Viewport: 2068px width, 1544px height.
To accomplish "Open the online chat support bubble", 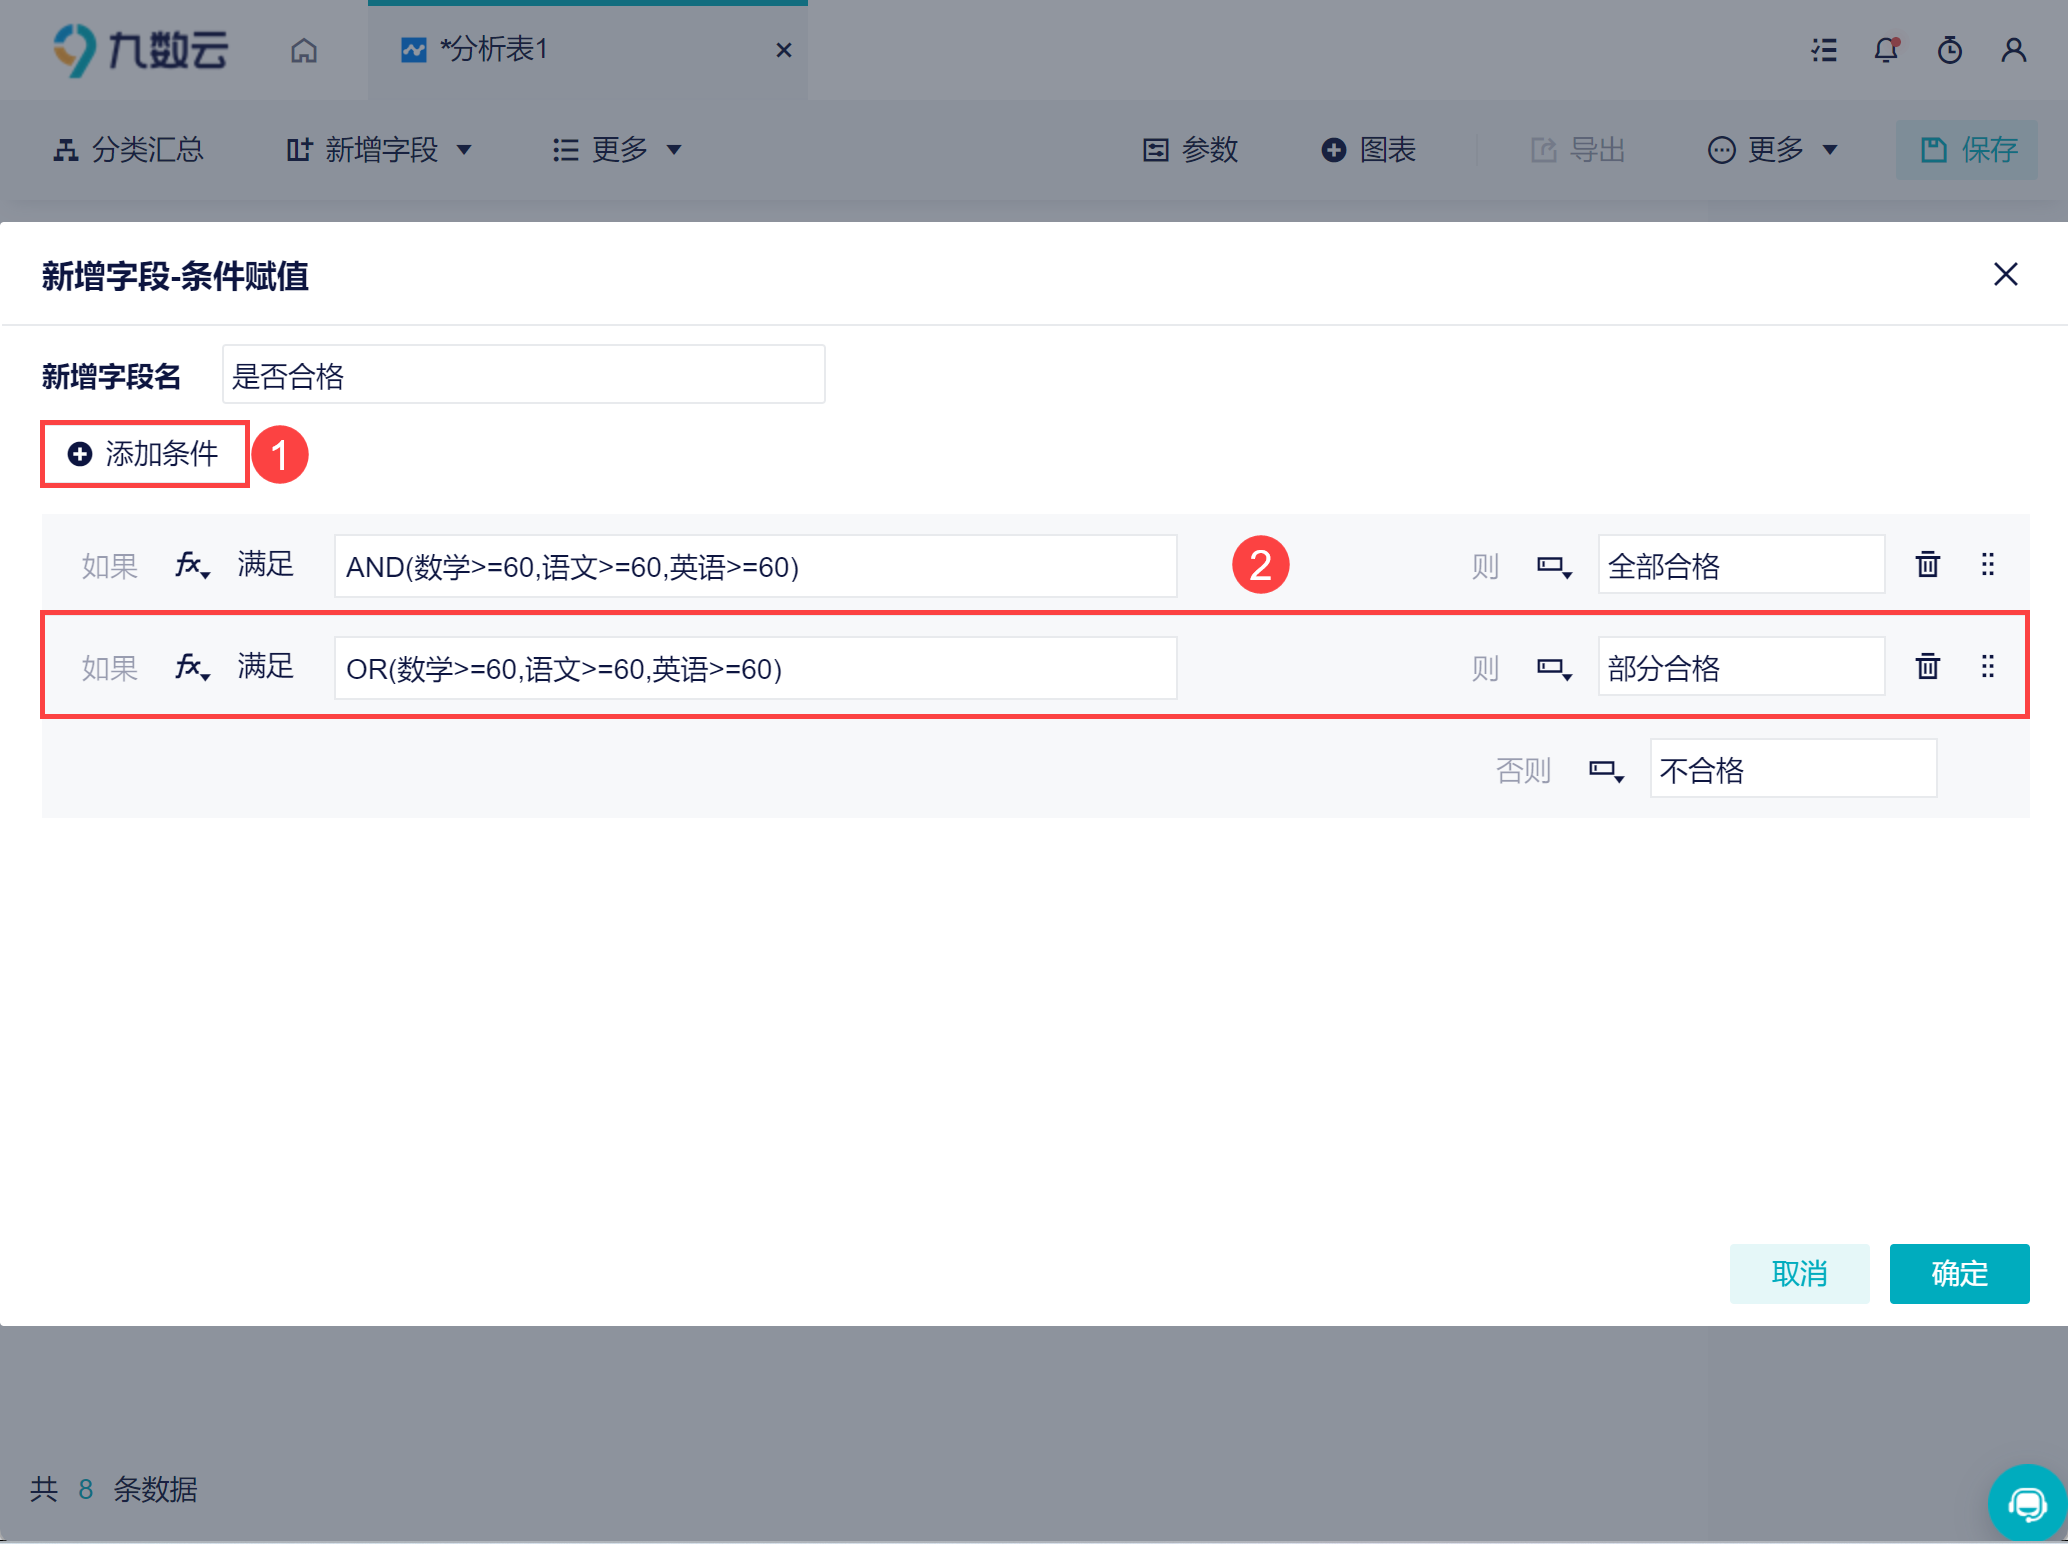I will coord(2027,1503).
